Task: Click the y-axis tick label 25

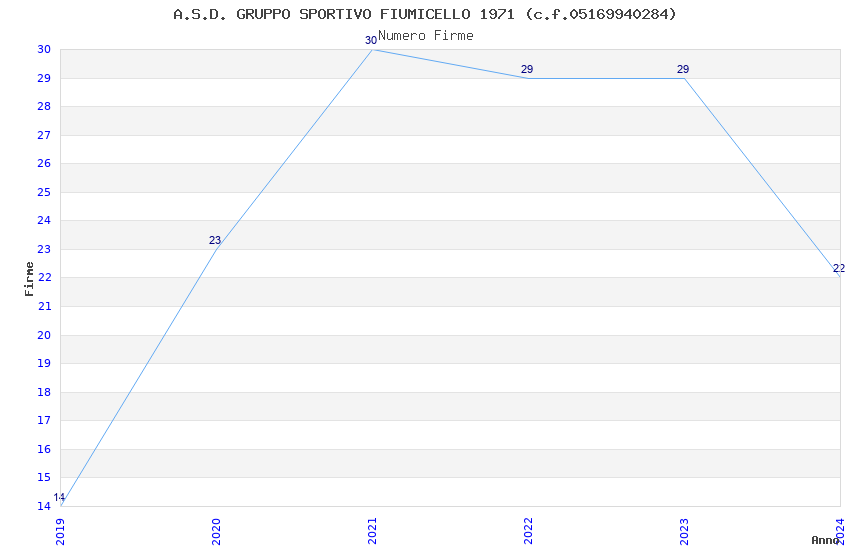Action: point(44,192)
